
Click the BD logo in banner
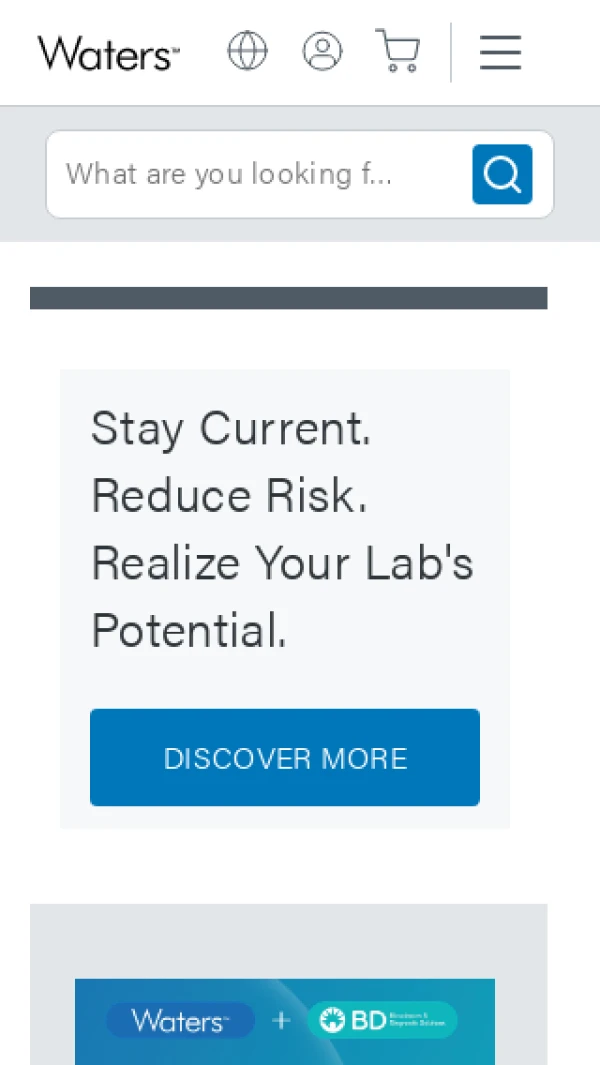(x=382, y=1020)
